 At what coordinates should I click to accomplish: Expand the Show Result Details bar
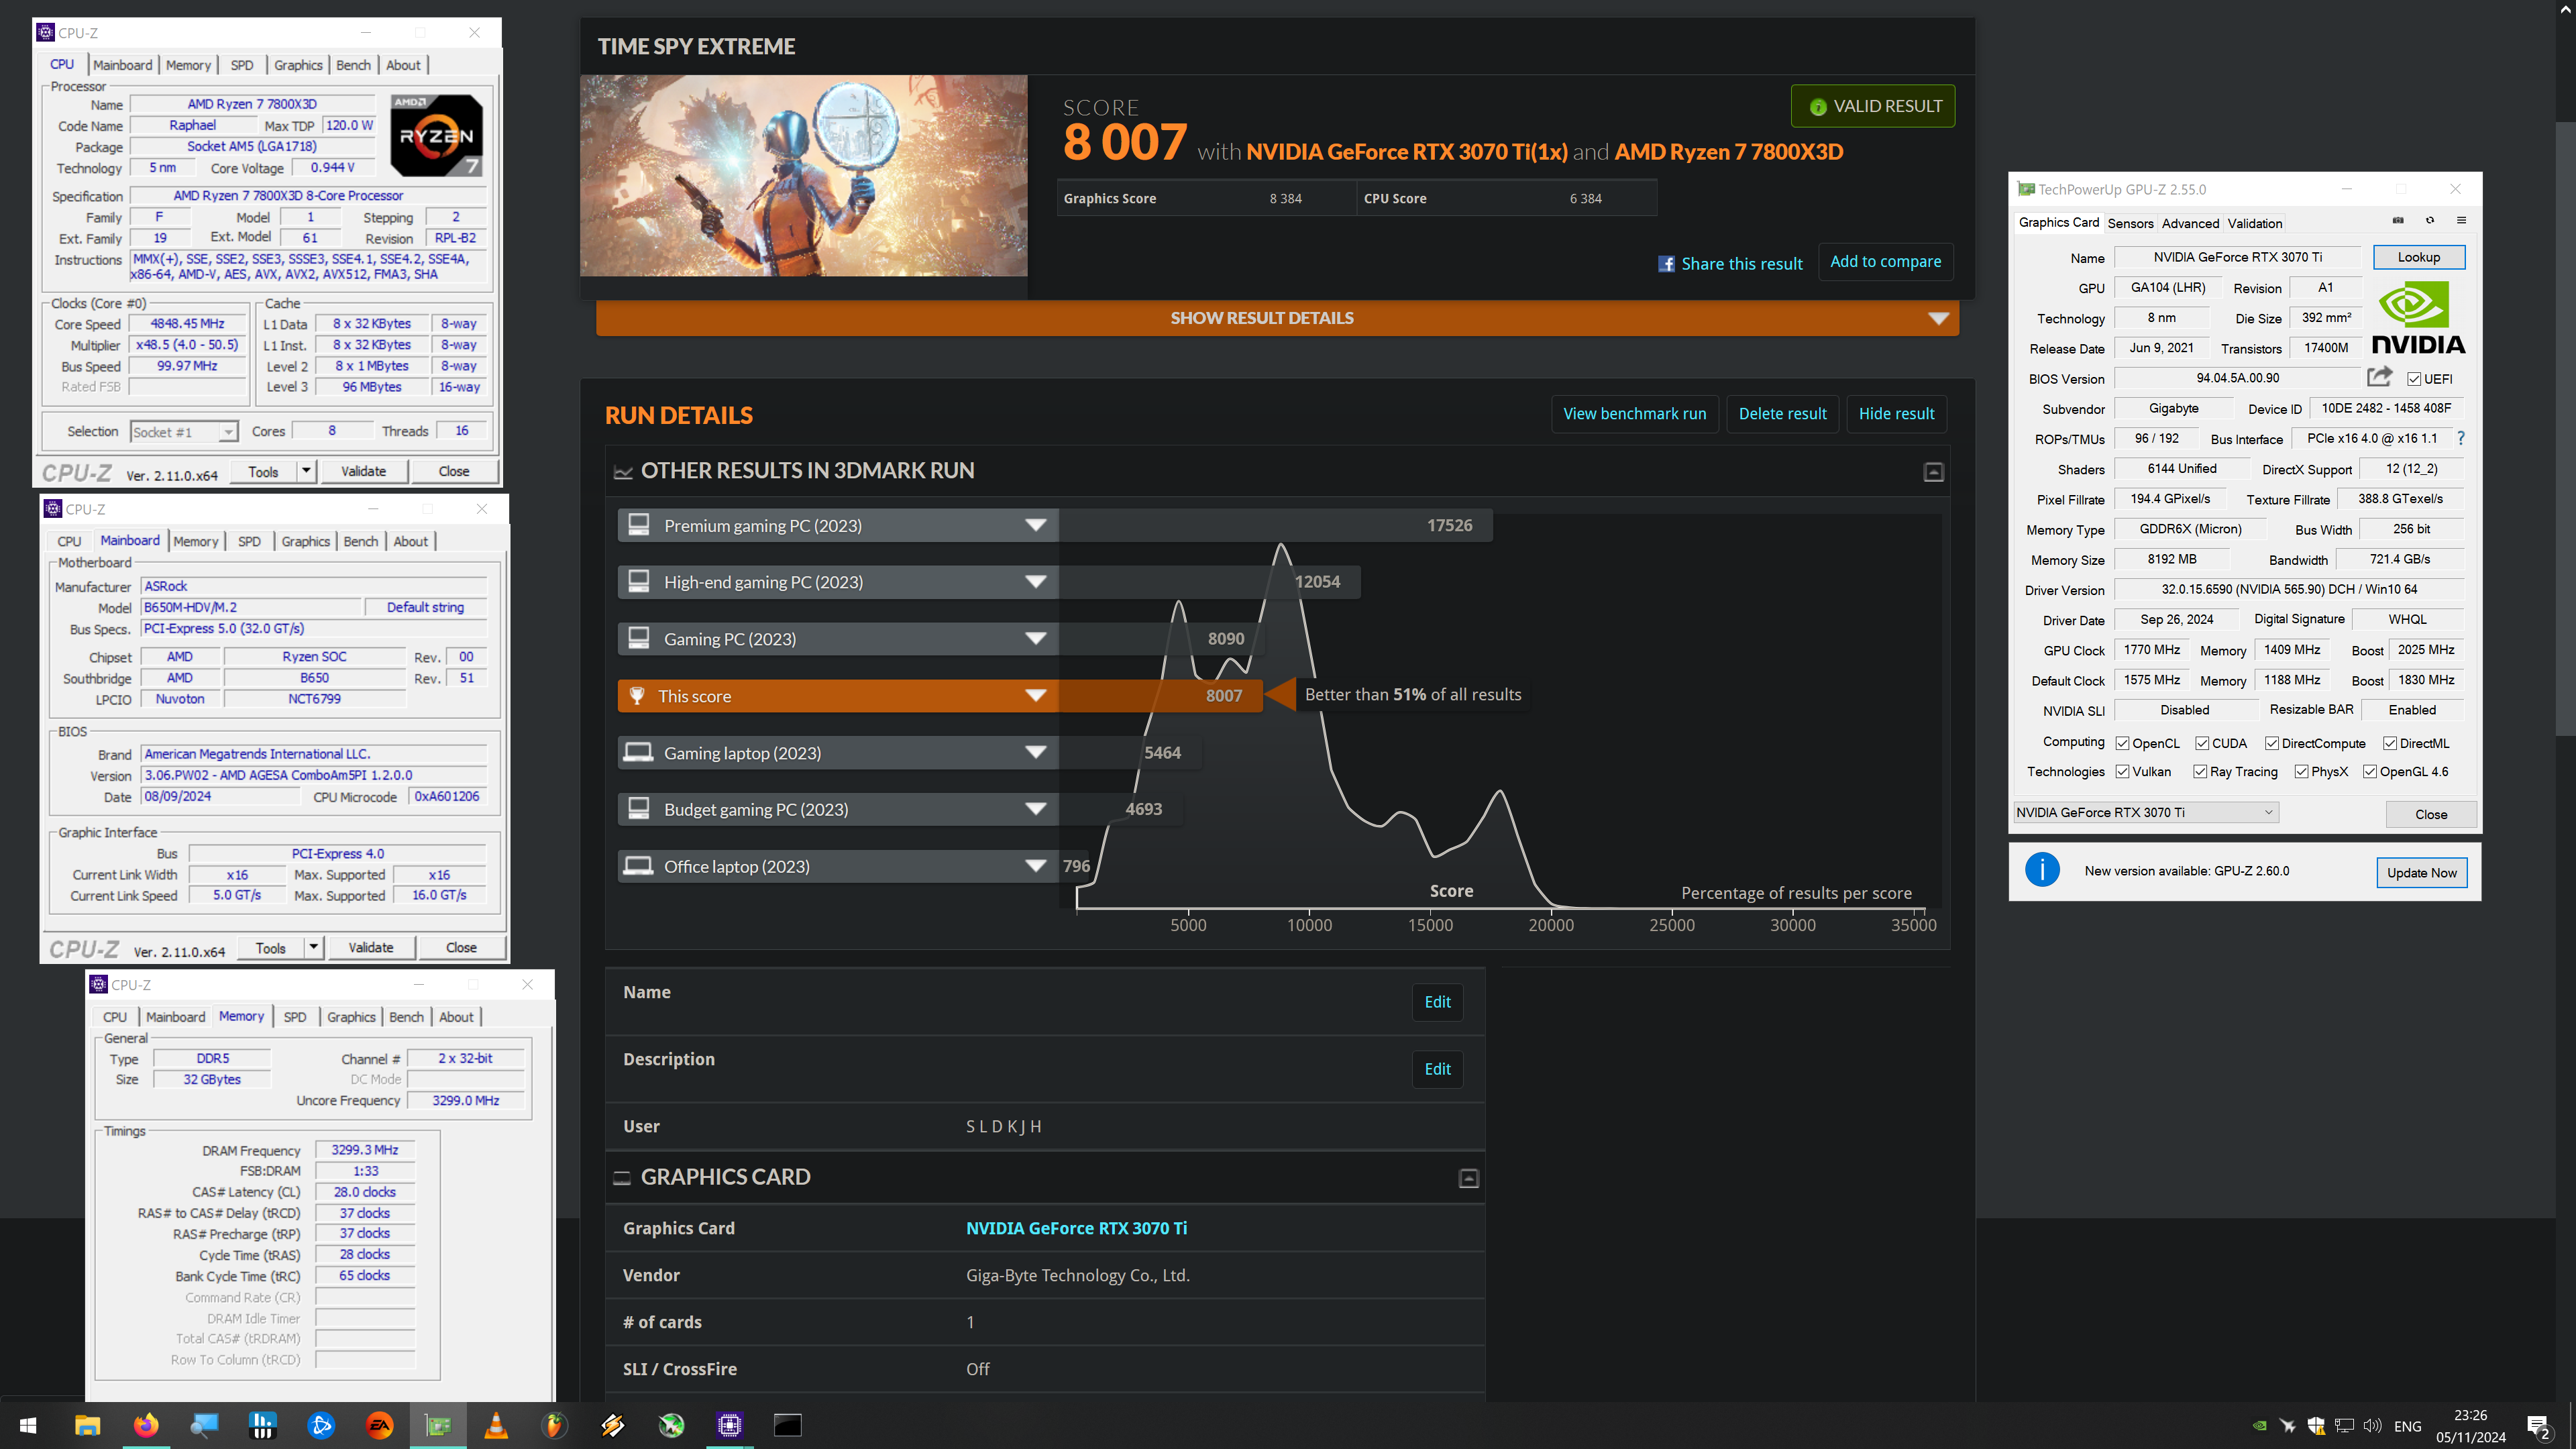pyautogui.click(x=1277, y=318)
